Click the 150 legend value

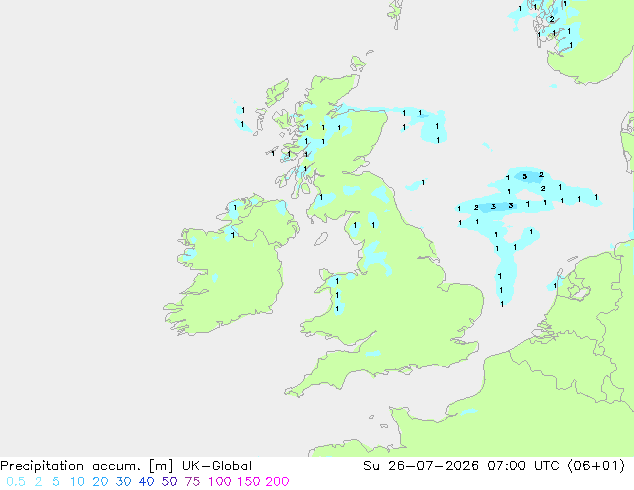point(248,482)
